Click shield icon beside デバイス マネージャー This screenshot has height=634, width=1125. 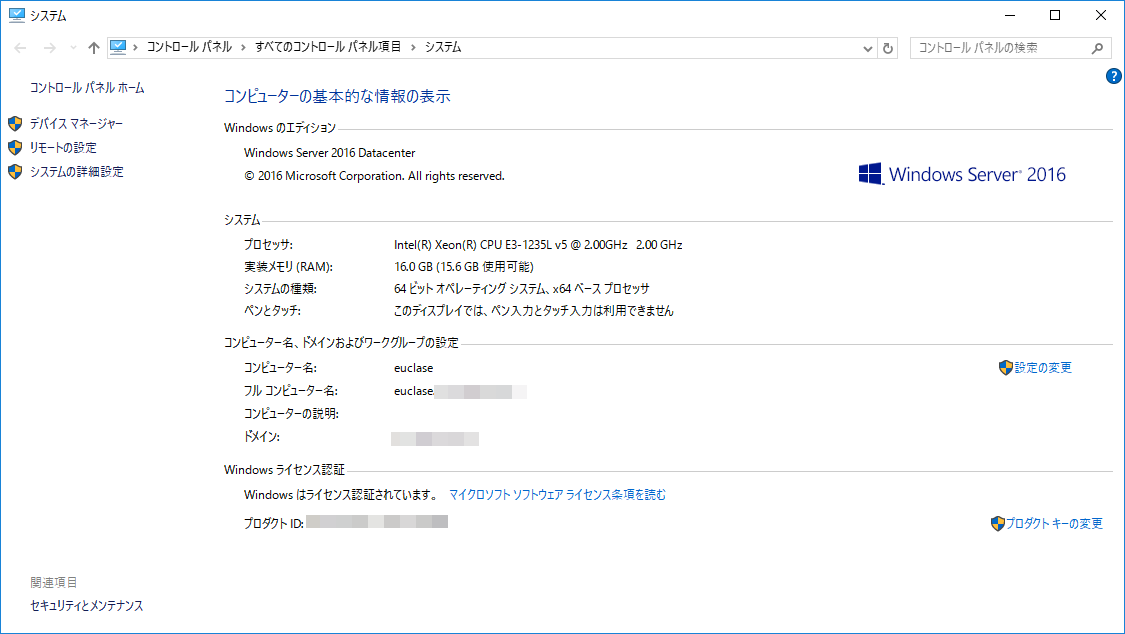[x=15, y=124]
